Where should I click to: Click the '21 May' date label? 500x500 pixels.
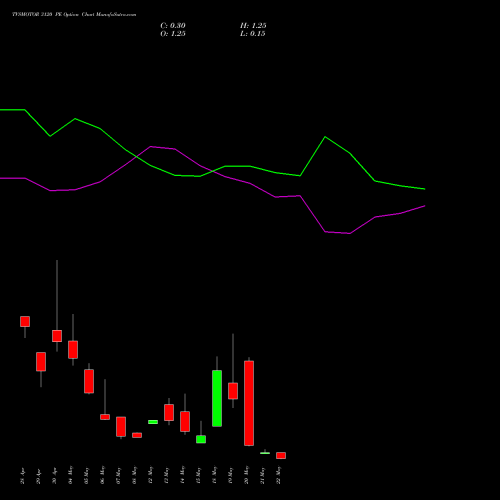click(x=262, y=475)
